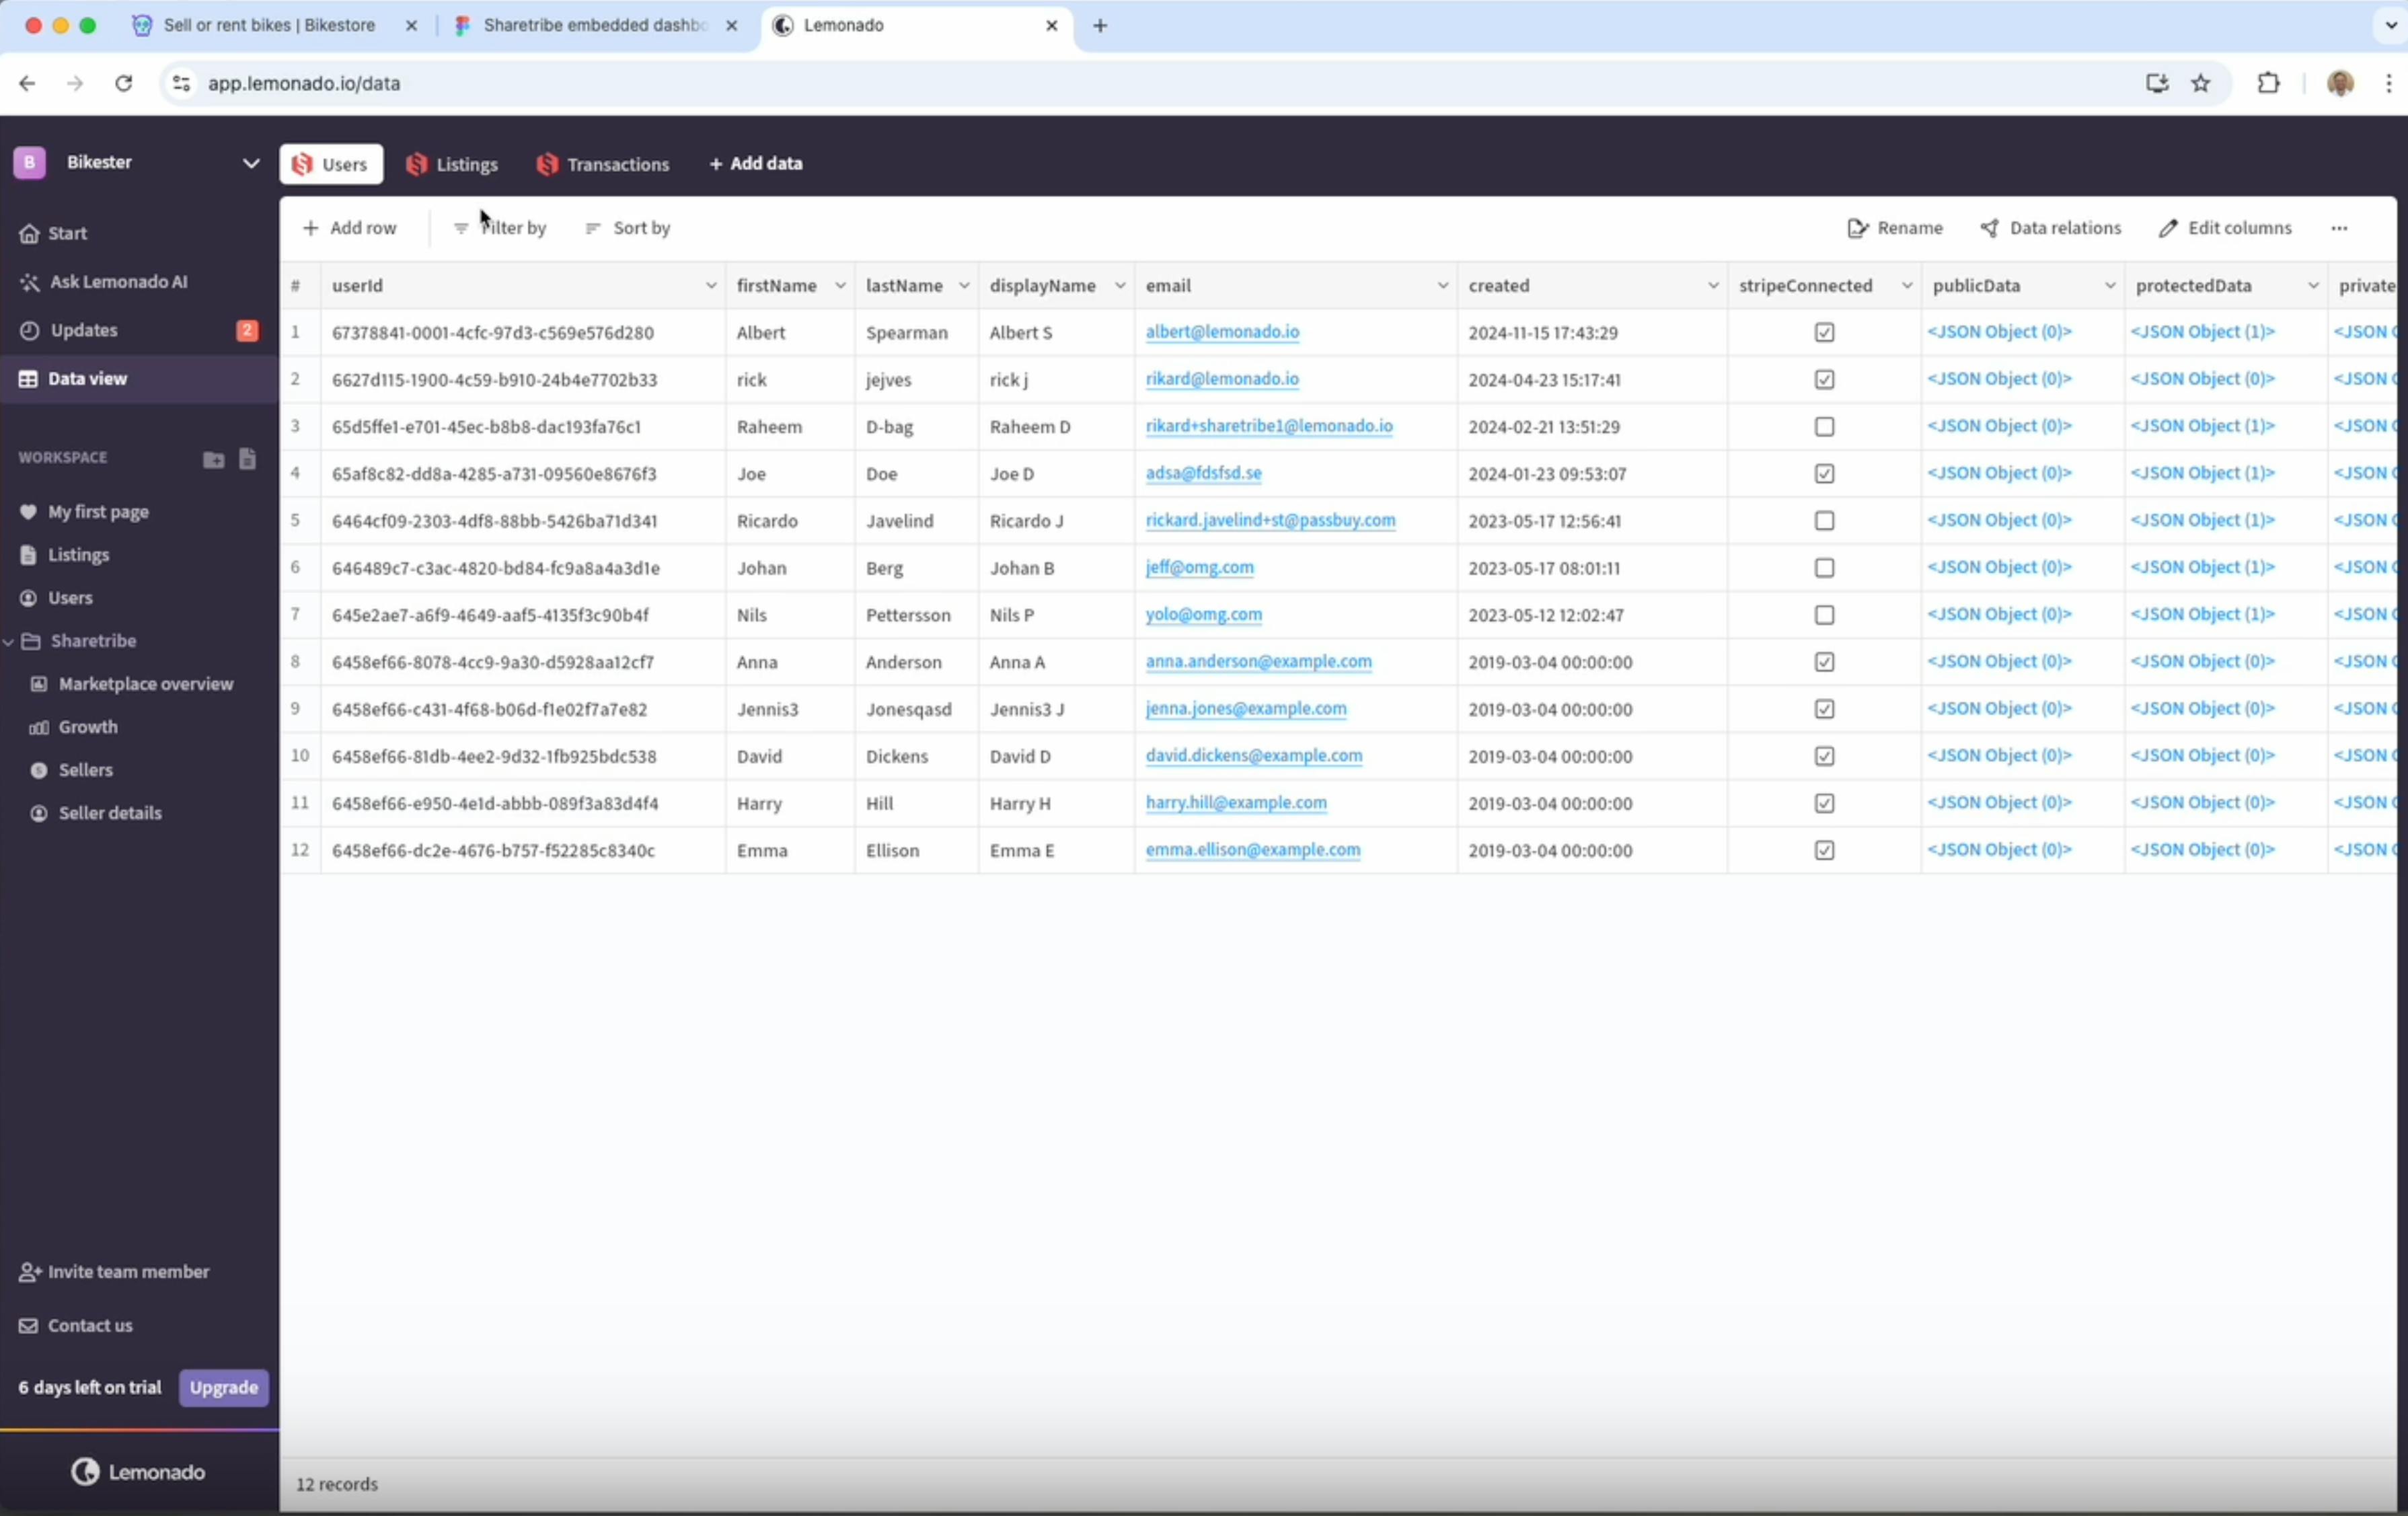
Task: Click the Upgrade trial button
Action: pos(223,1387)
